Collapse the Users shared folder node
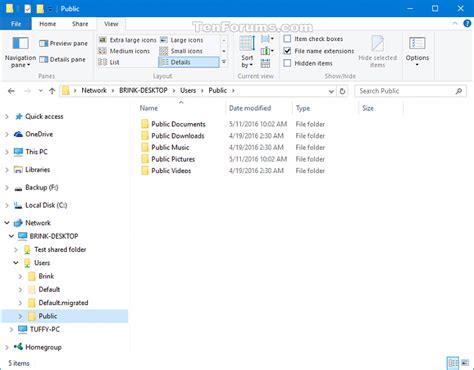 coord(16,263)
